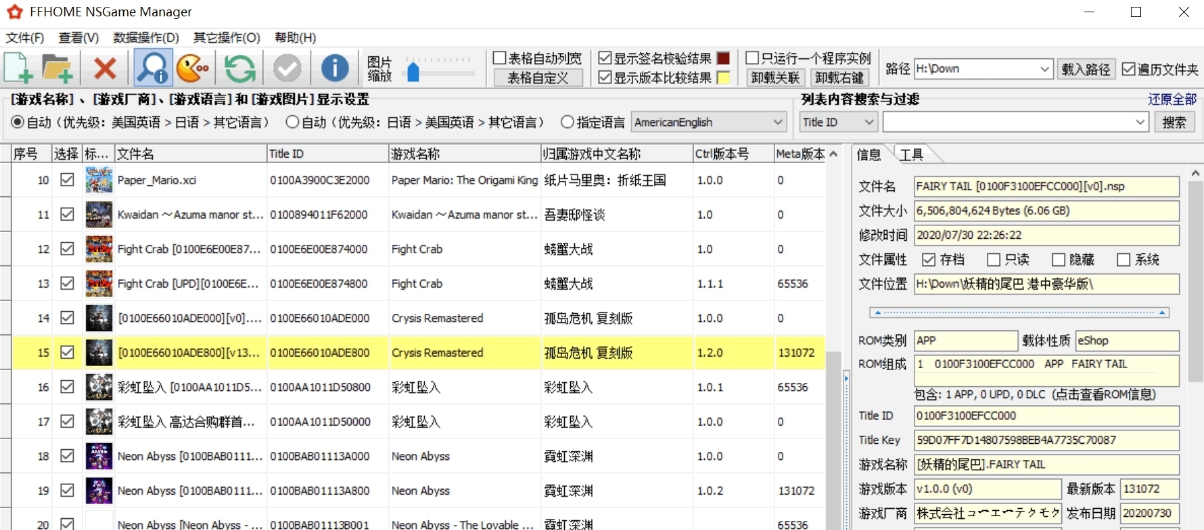The width and height of the screenshot is (1204, 530).
Task: Click the Pac-Man toolbar icon
Action: [x=193, y=69]
